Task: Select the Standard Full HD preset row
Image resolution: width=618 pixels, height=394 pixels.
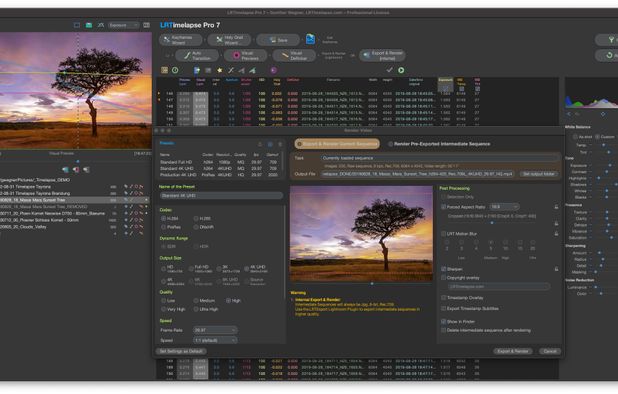Action: point(219,162)
